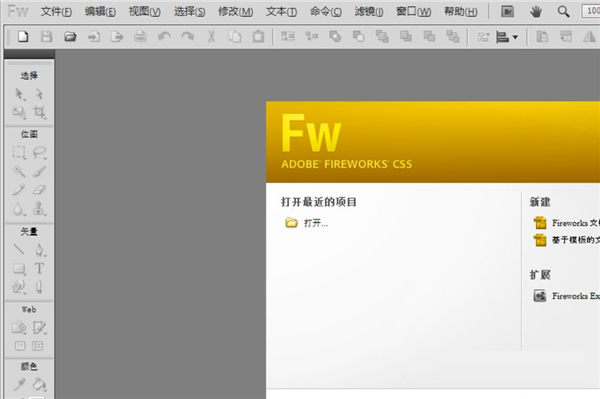Select the Pencil tool

click(19, 190)
